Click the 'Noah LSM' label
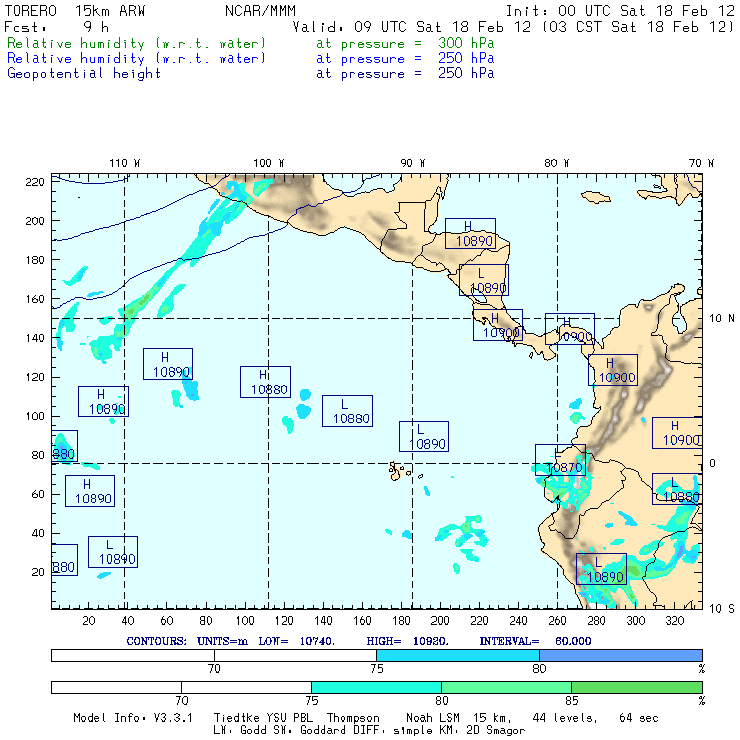 point(433,718)
